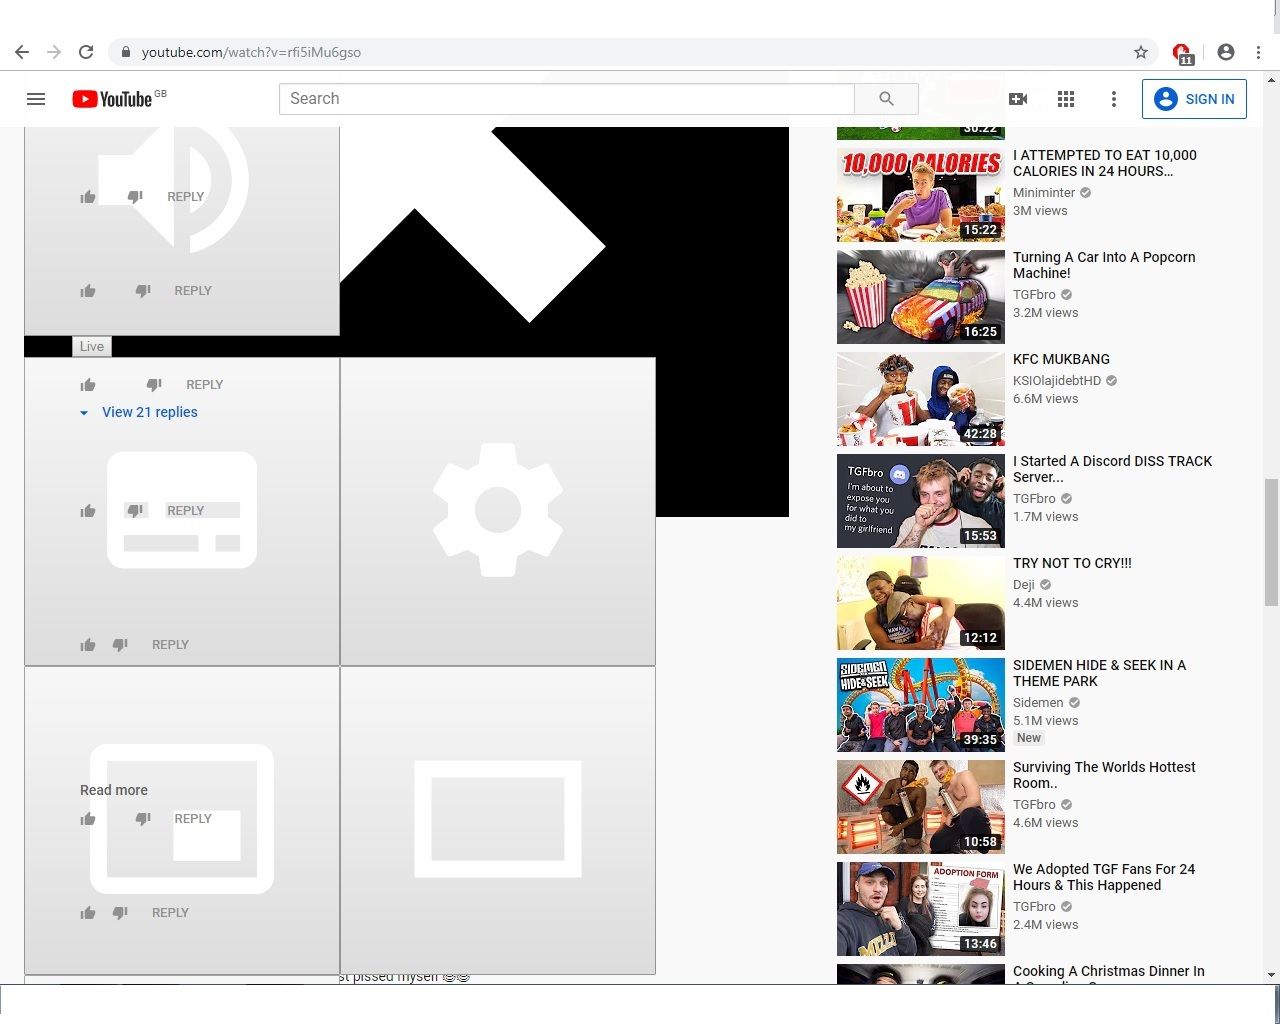Open the large player settings gear
Image resolution: width=1280 pixels, height=1024 pixels.
497,511
